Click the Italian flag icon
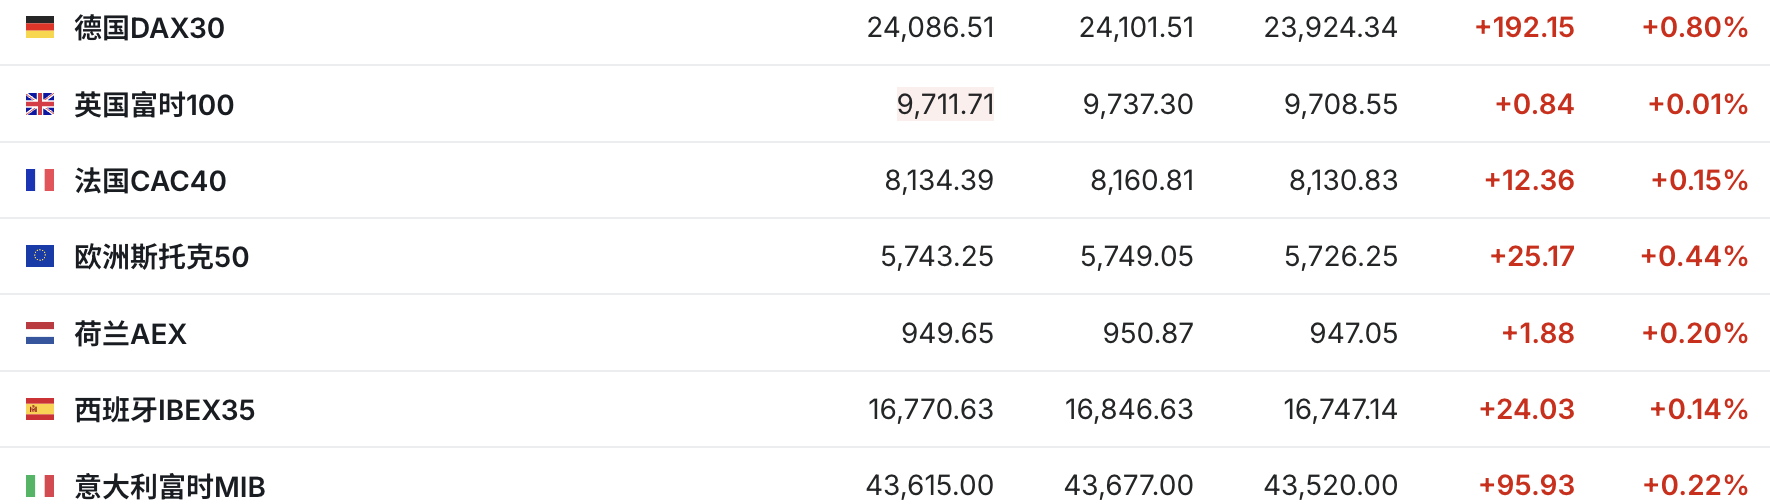Viewport: 1770px width, 504px height. (40, 486)
